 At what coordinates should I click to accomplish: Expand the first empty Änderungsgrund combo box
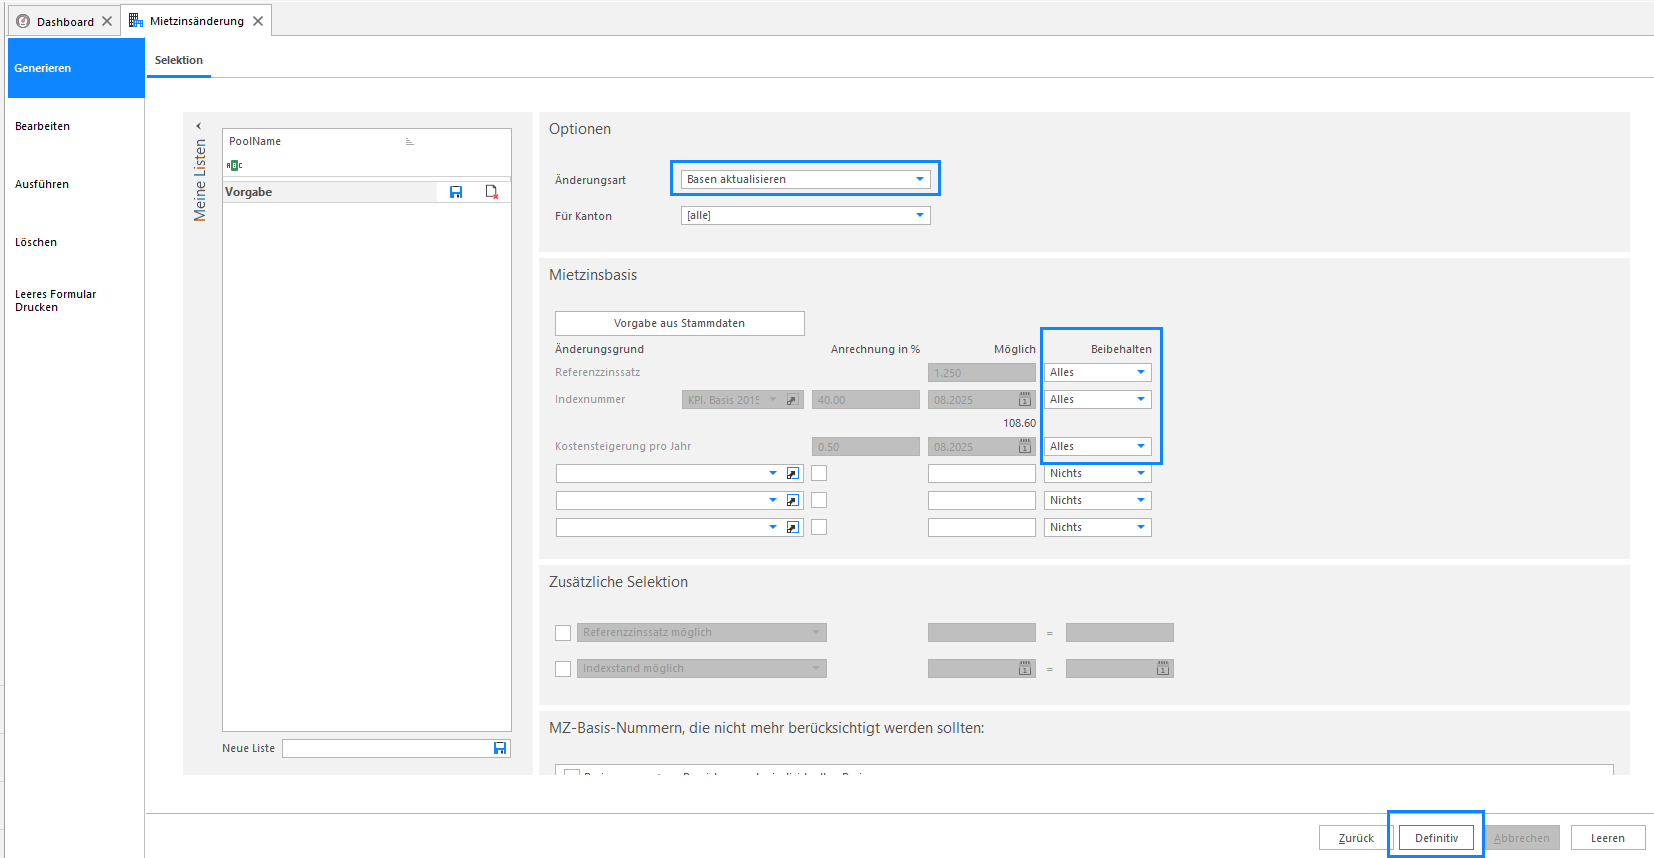click(773, 473)
